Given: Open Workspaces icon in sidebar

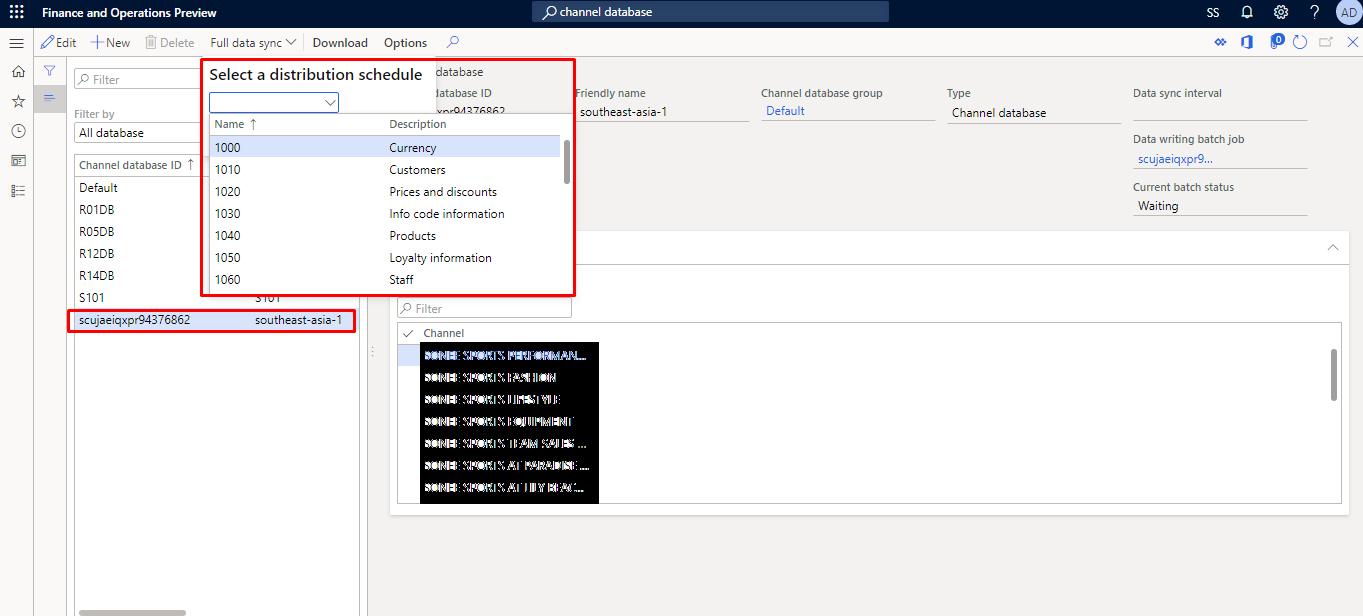Looking at the screenshot, I should (18, 160).
